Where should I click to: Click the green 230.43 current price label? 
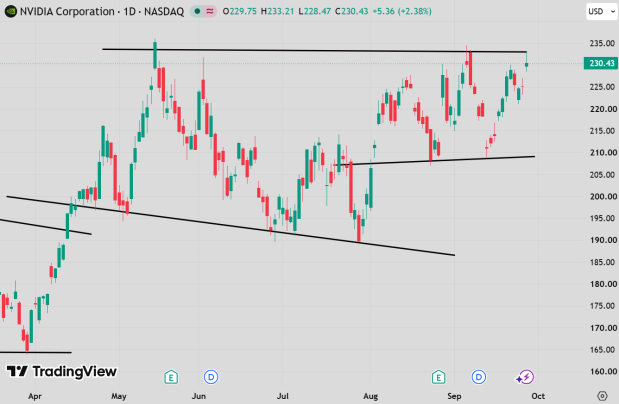pyautogui.click(x=601, y=63)
